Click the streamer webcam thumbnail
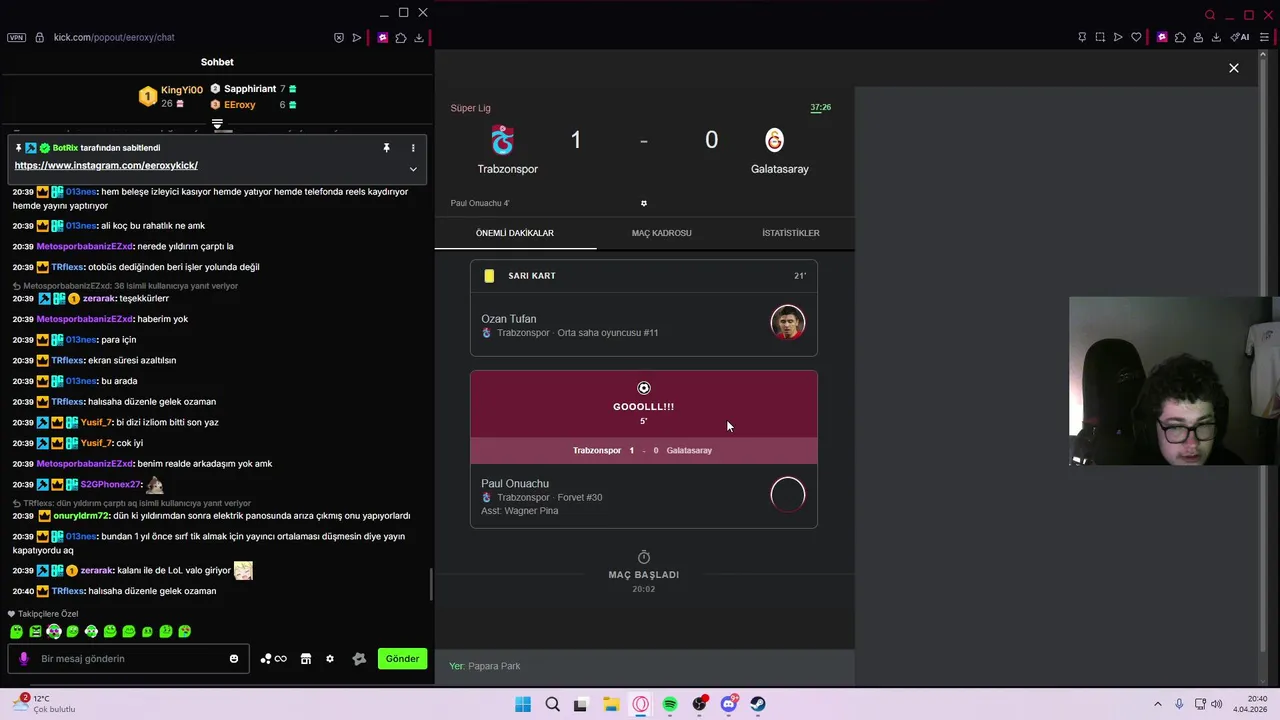The height and width of the screenshot is (720, 1280). click(x=1174, y=382)
